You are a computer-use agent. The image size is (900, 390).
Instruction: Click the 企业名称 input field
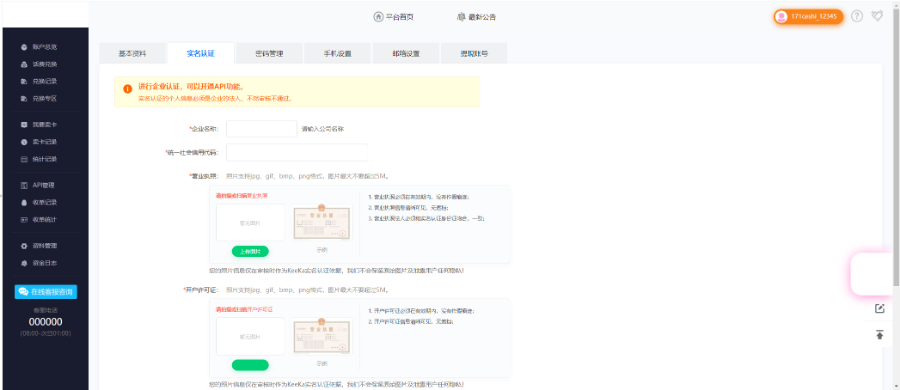[x=262, y=129]
